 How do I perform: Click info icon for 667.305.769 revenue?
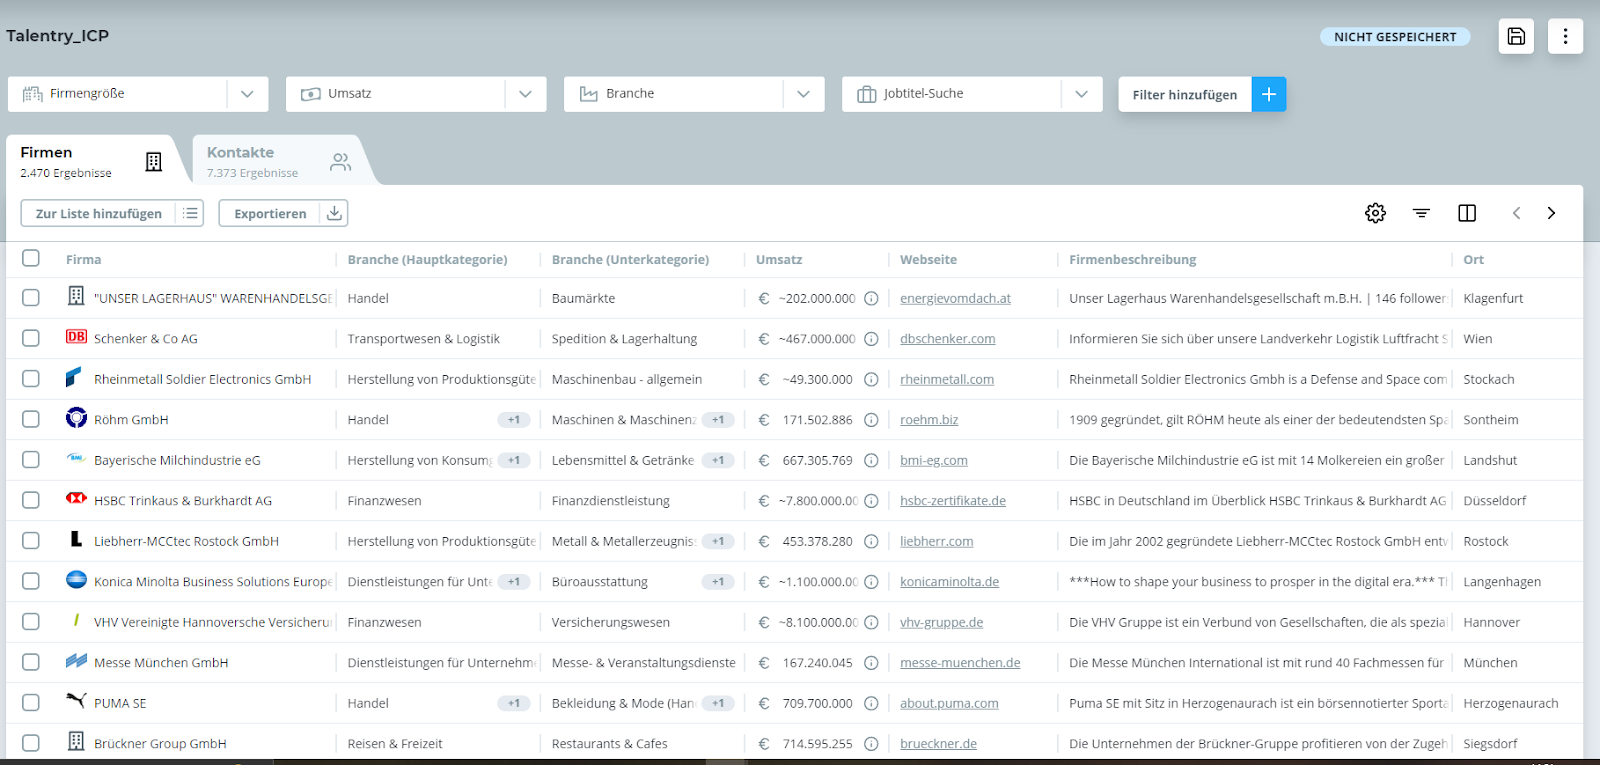tap(871, 460)
